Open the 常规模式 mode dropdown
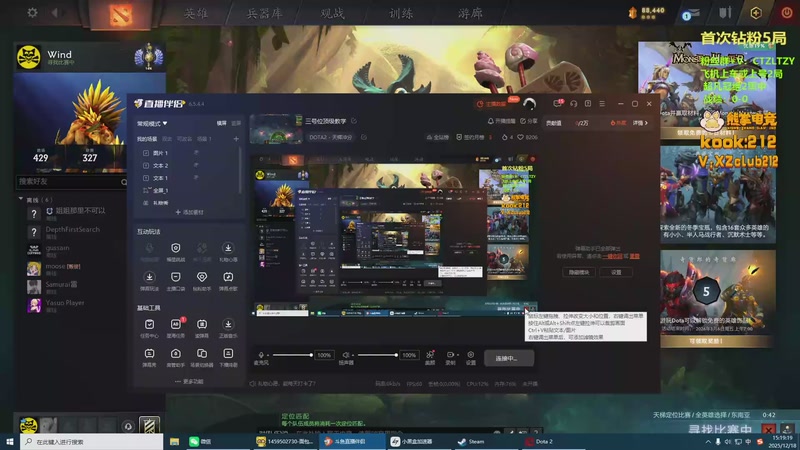Viewport: 800px width, 450px height. (152, 123)
